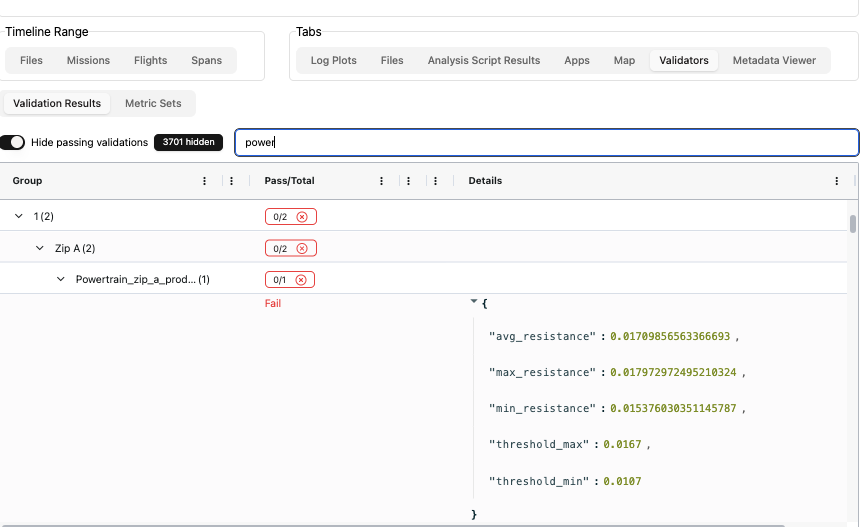Click min_resistance value 0.015376030351145787
Screen dimensions: 863x527
pos(673,409)
